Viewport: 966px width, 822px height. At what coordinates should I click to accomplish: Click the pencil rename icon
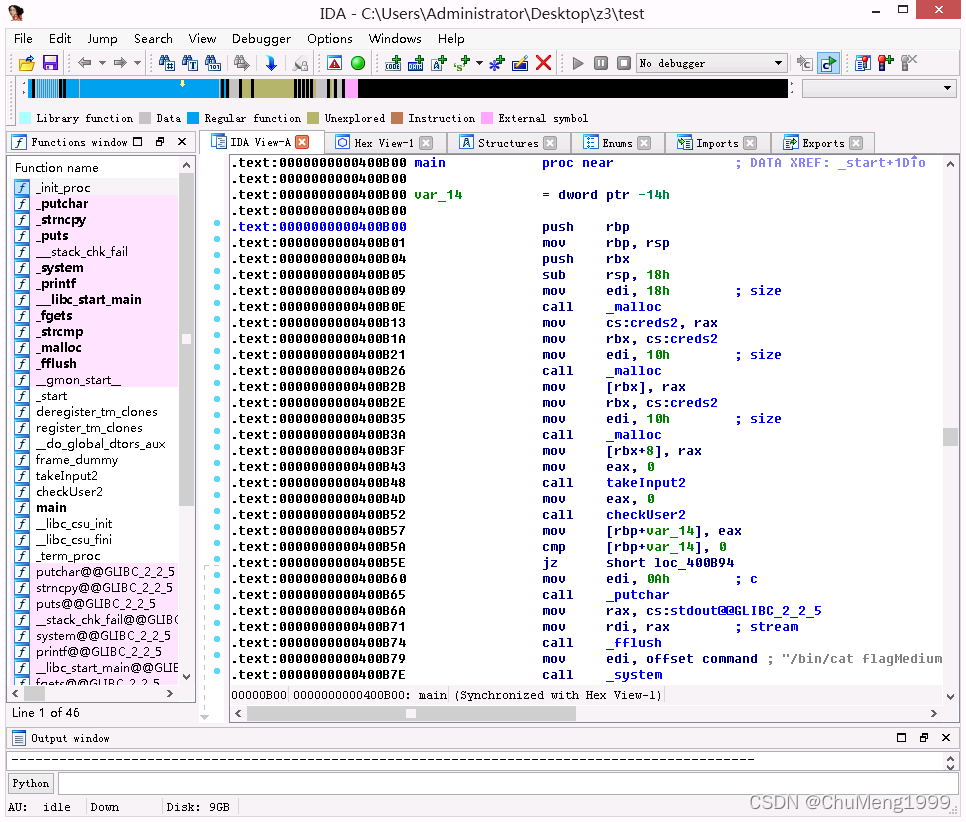coord(520,63)
